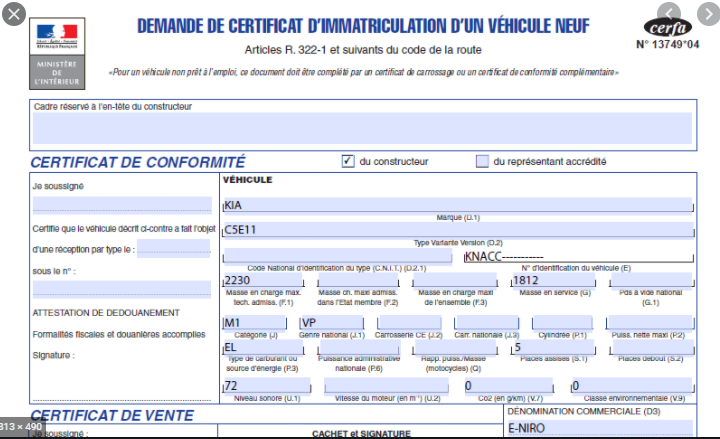720x439 pixels.
Task: Click the empty F.3 mass field
Action: tap(455, 280)
